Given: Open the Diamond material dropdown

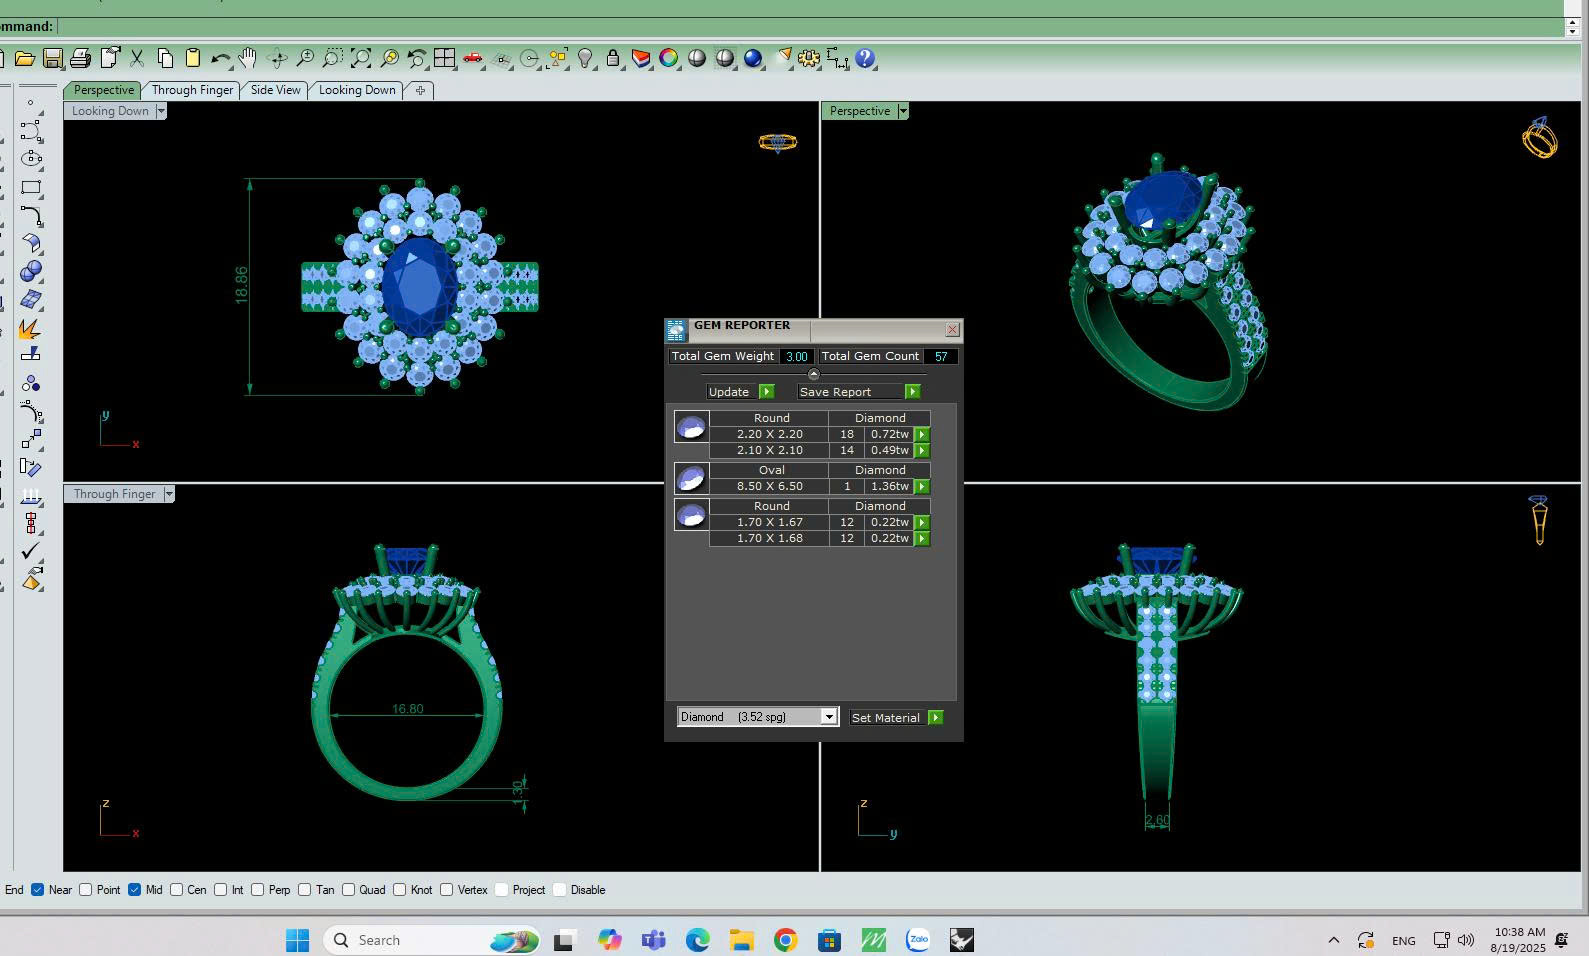Looking at the screenshot, I should [x=828, y=717].
